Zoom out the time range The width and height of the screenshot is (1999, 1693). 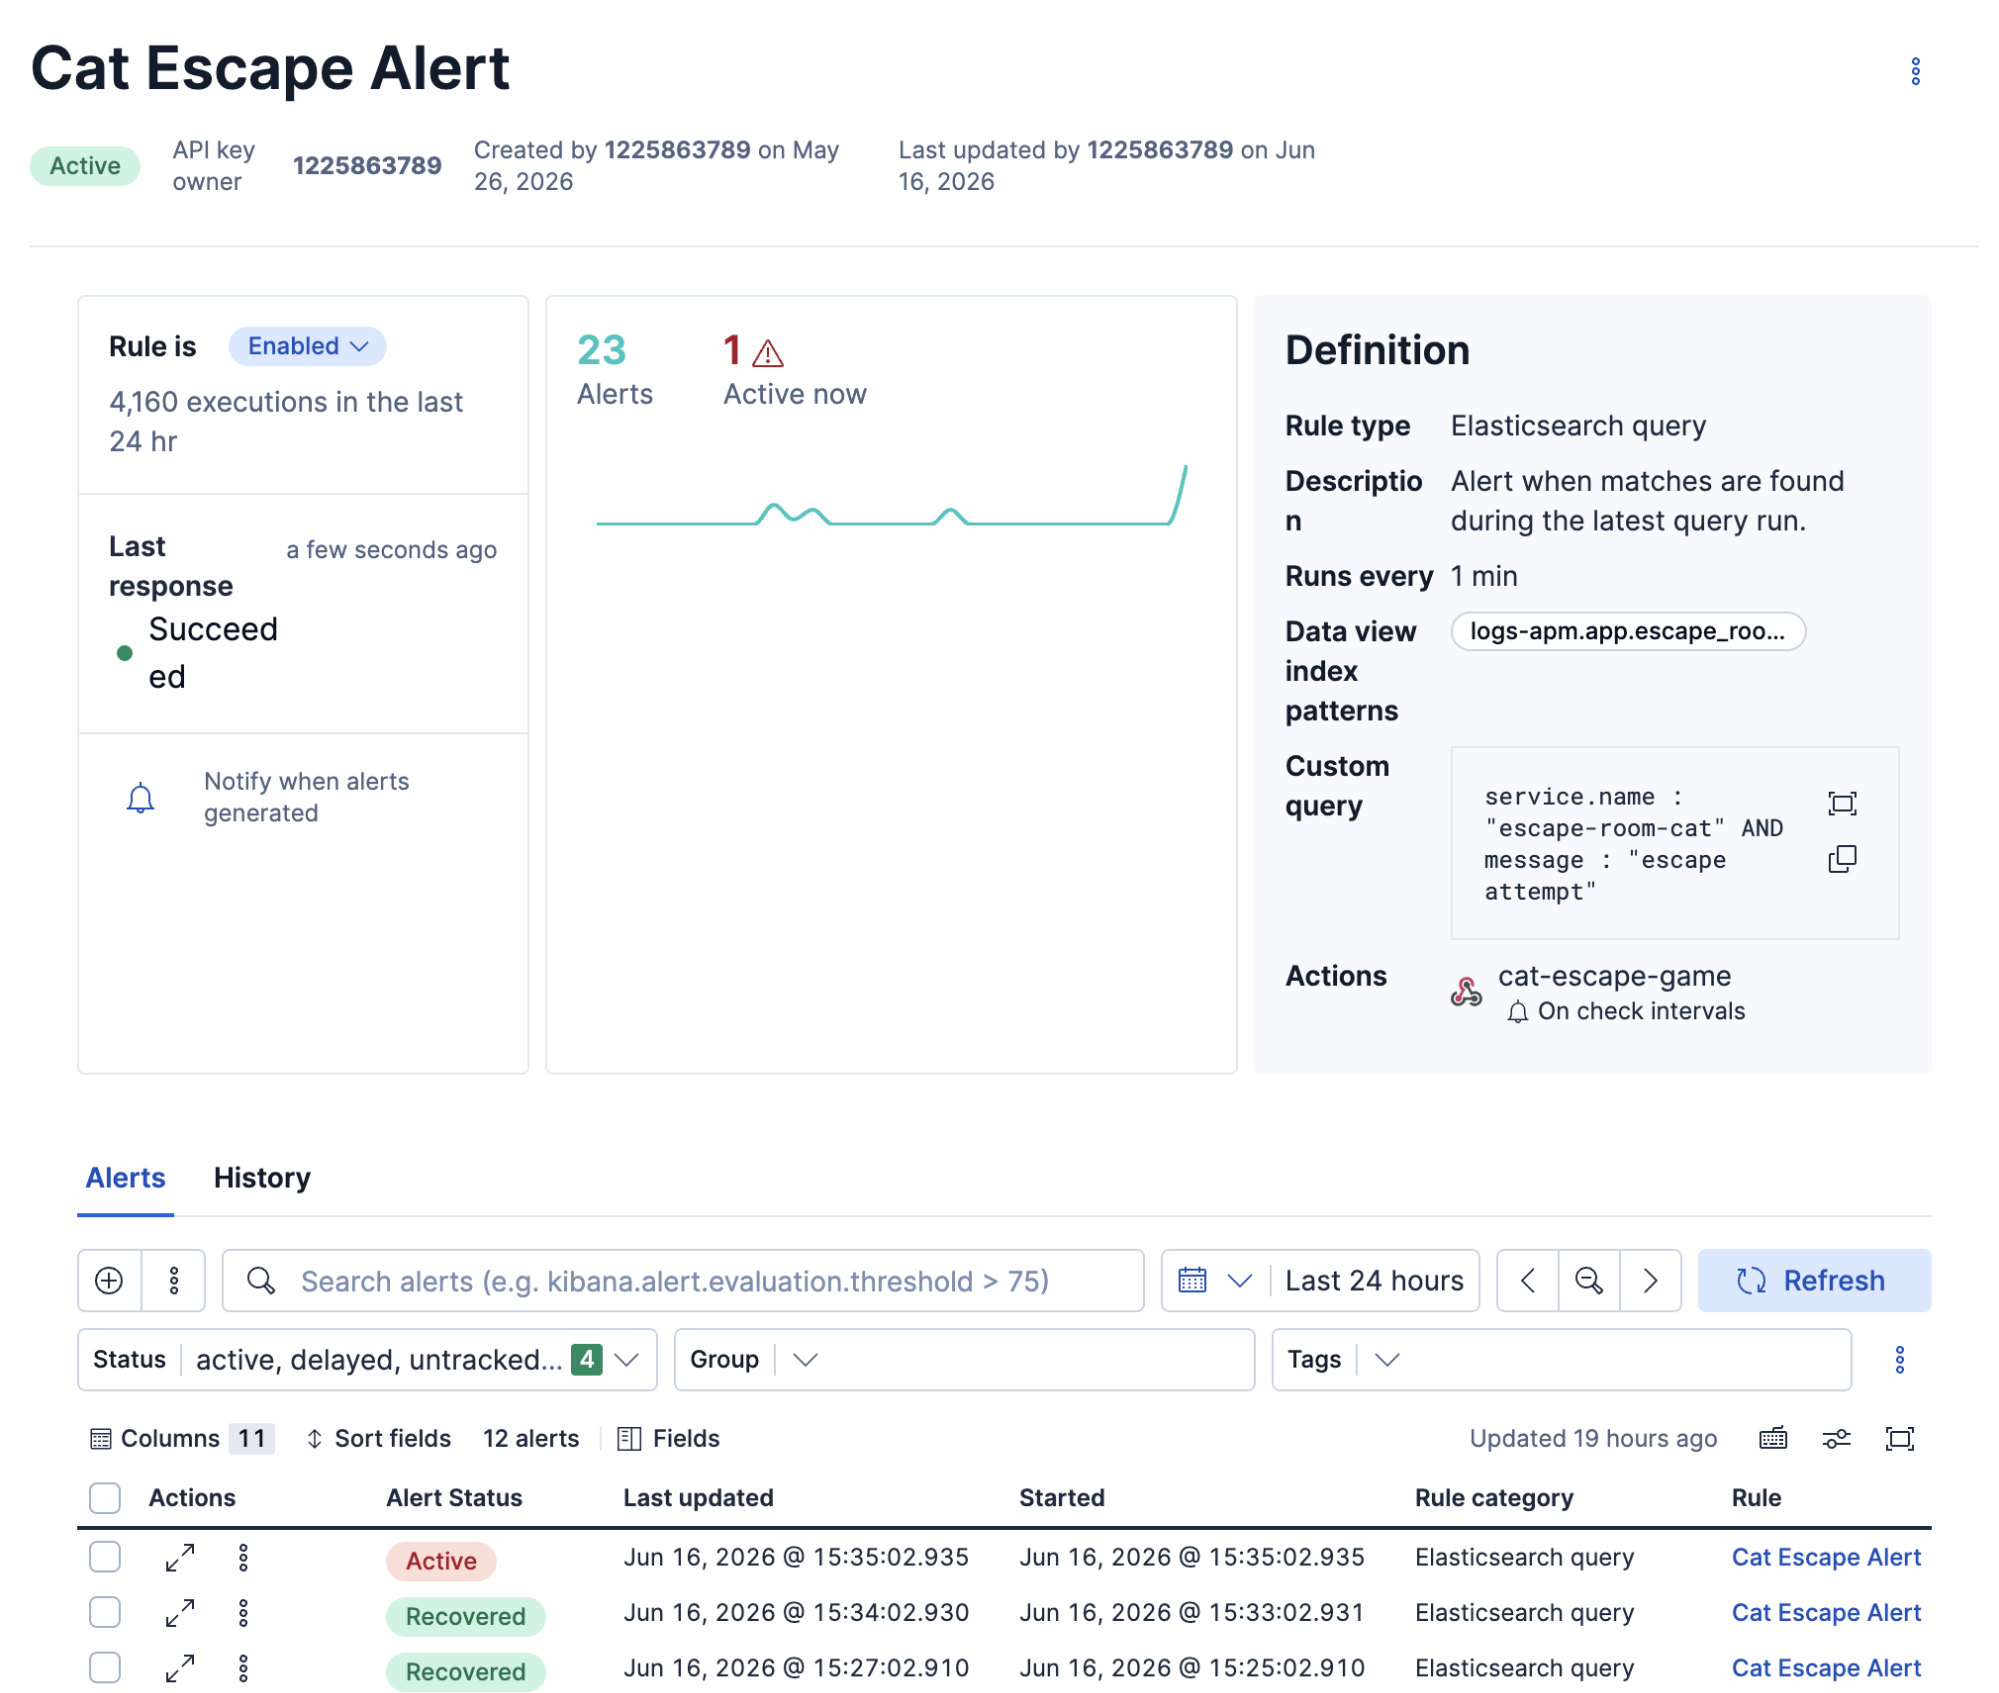(1588, 1280)
